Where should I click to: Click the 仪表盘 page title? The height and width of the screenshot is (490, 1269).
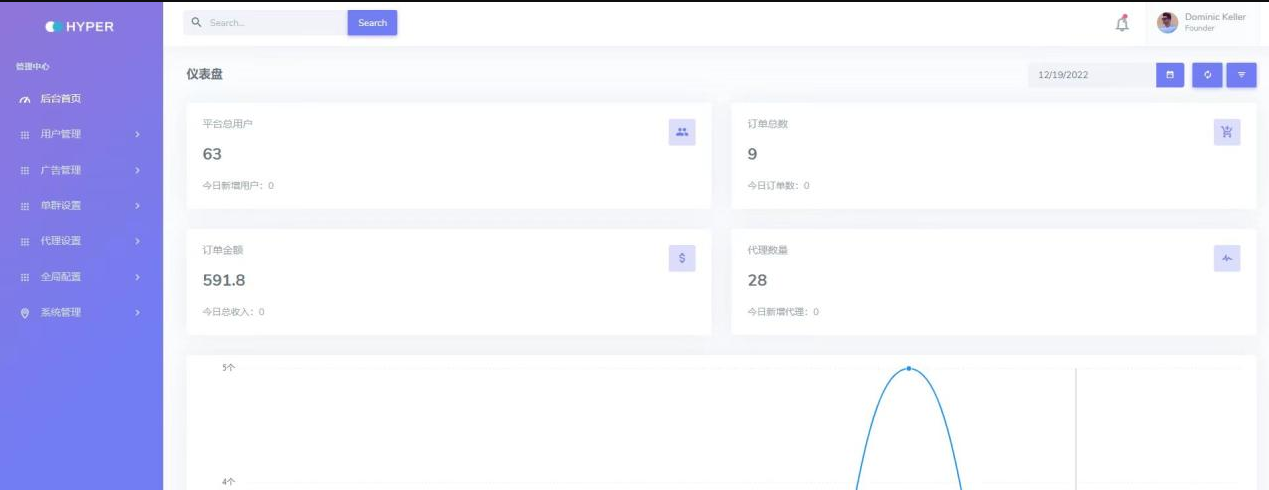pos(204,74)
